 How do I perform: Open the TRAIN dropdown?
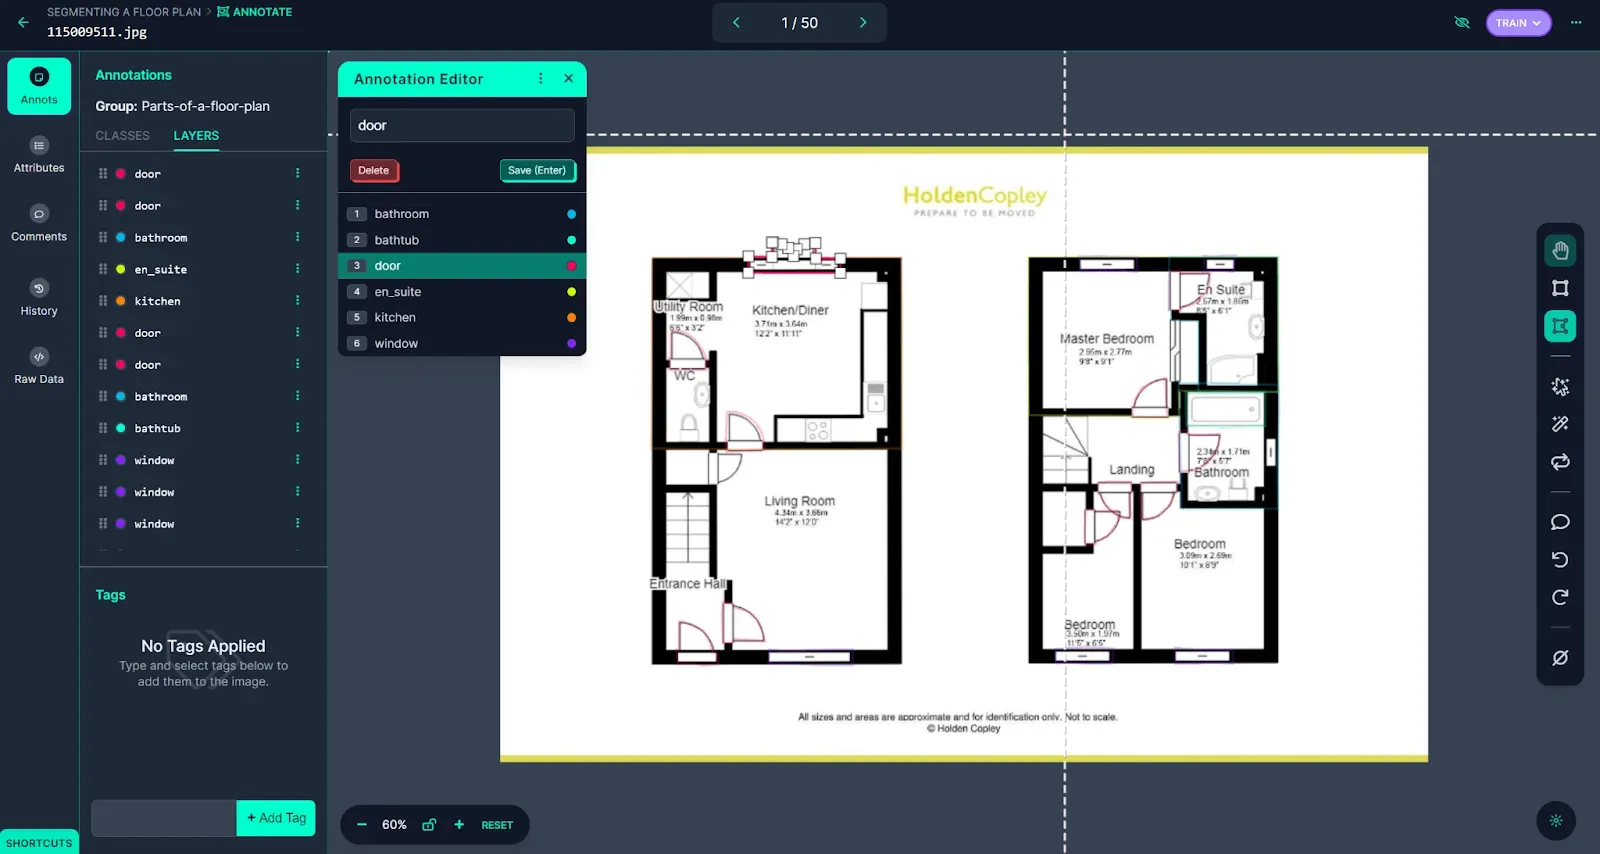pyautogui.click(x=1518, y=23)
